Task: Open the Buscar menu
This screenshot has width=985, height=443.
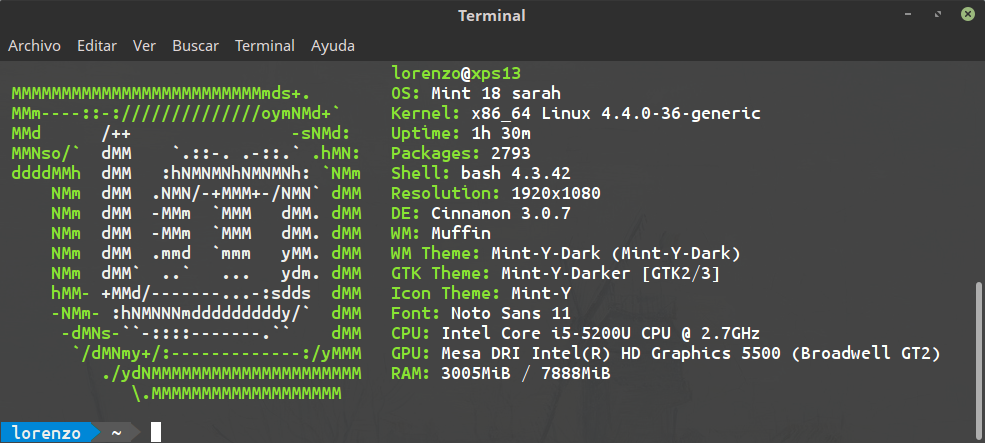Action: click(x=195, y=46)
